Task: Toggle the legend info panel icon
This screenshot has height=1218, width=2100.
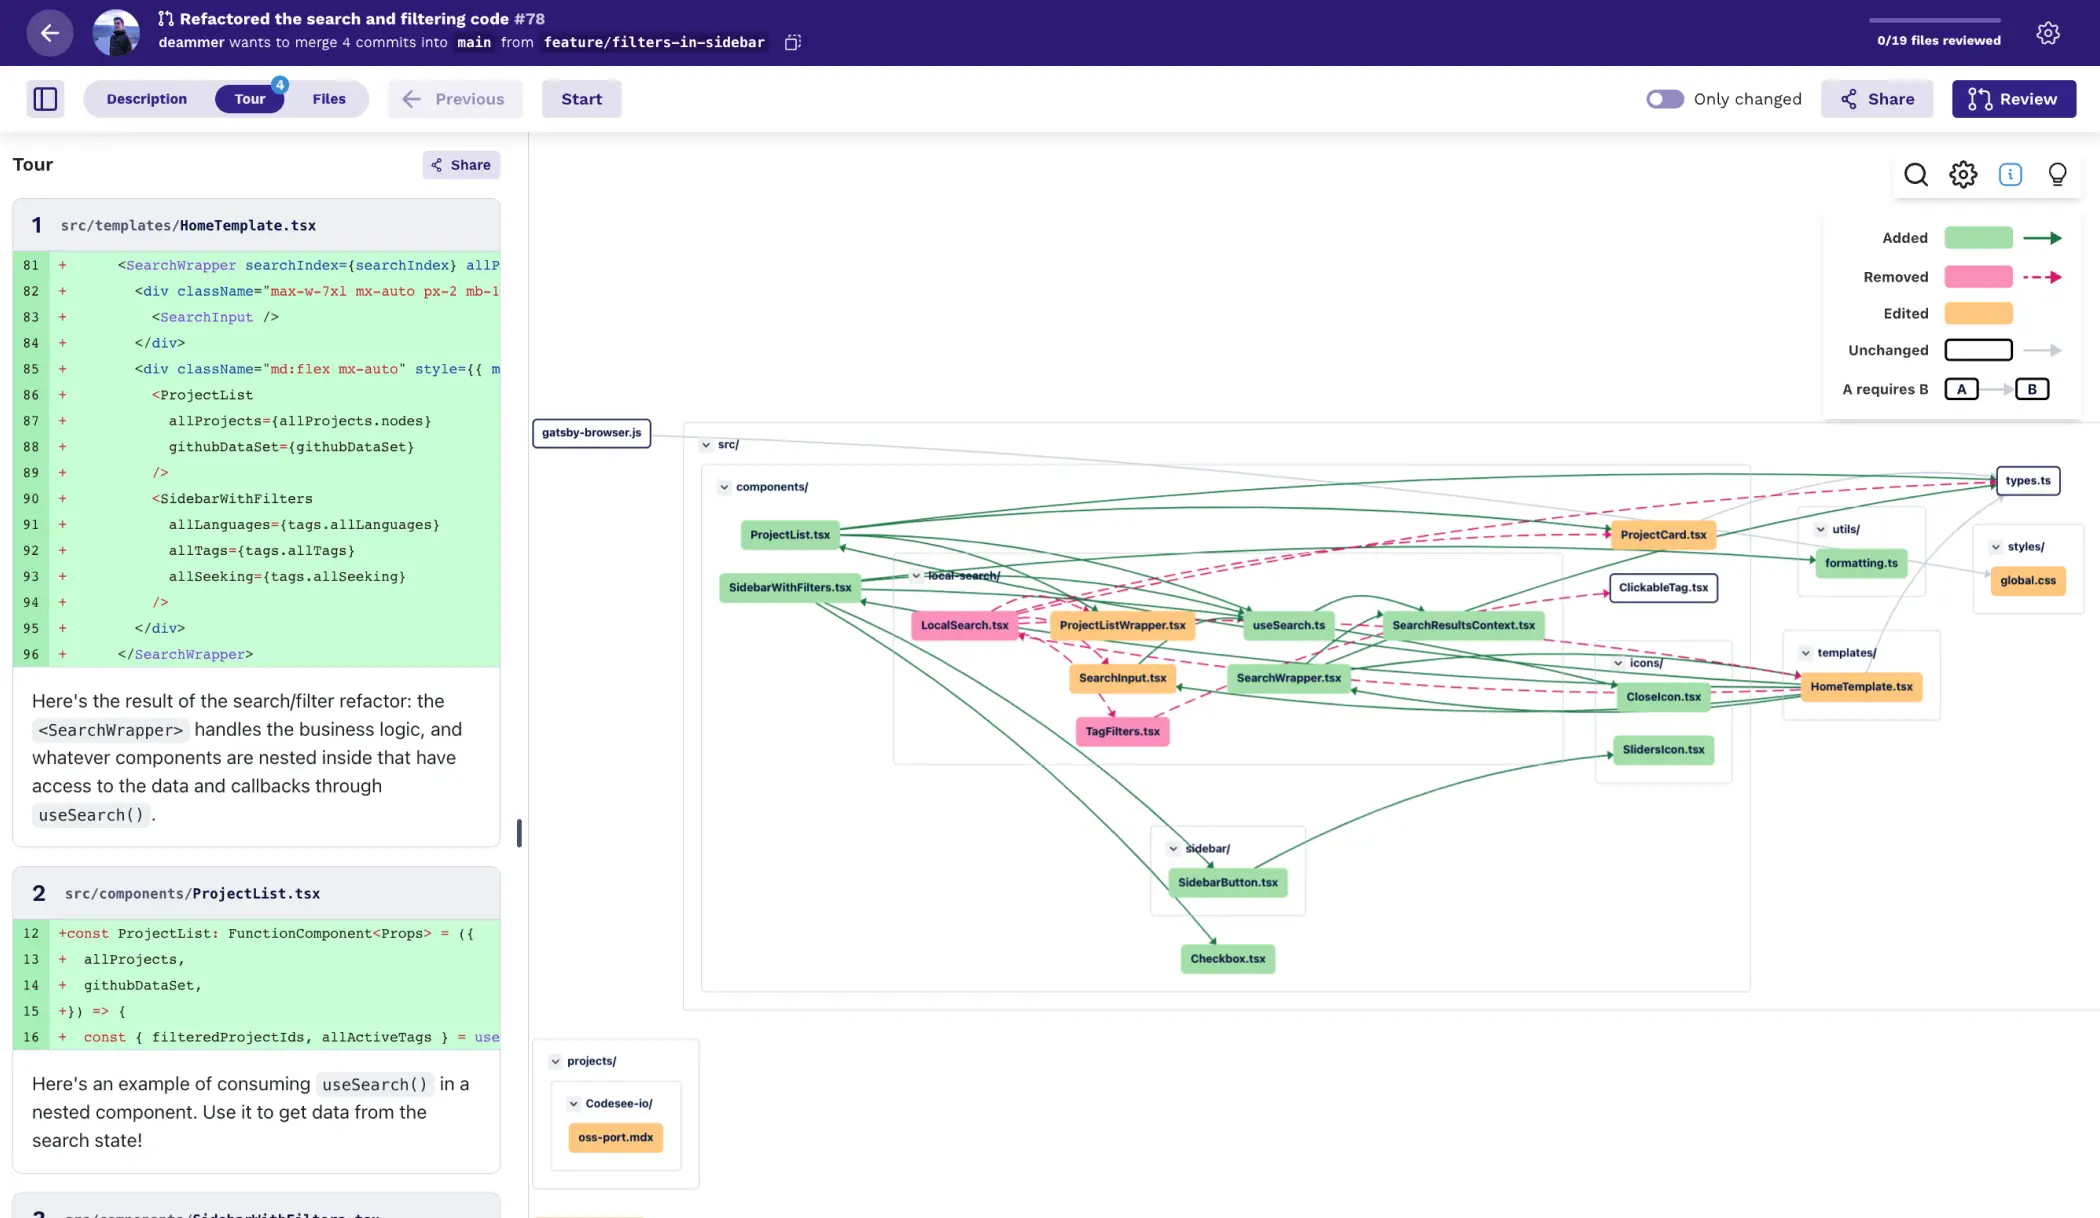Action: pyautogui.click(x=2010, y=174)
